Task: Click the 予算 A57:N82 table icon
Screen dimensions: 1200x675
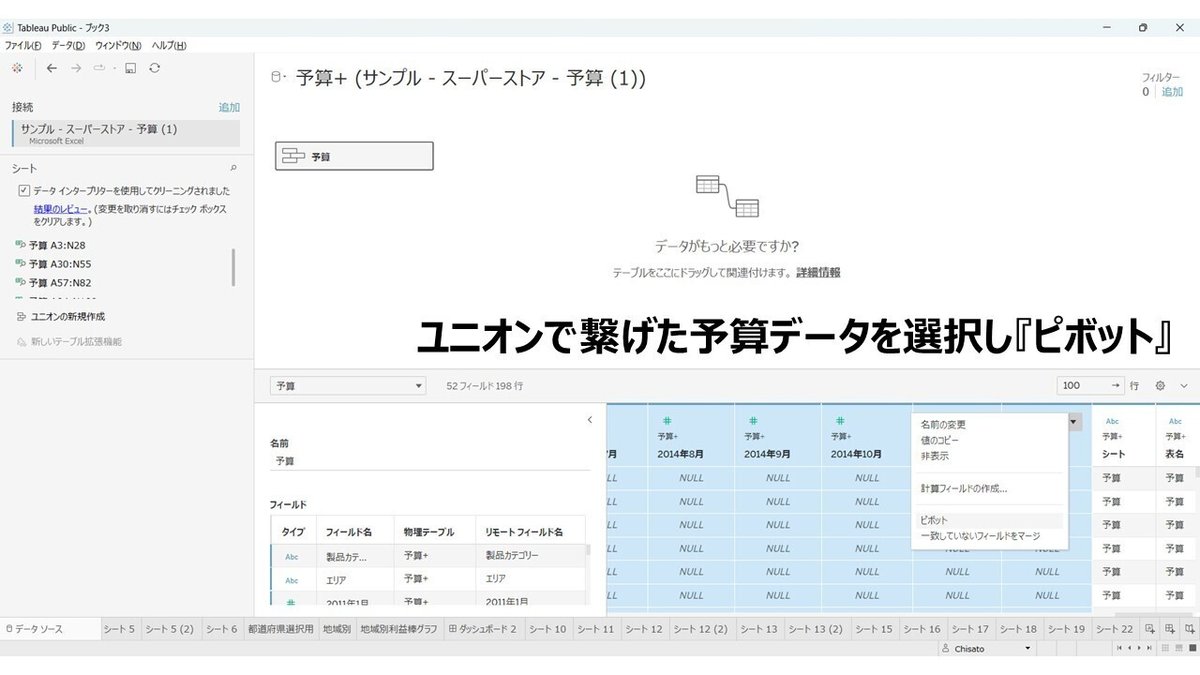Action: pos(20,283)
